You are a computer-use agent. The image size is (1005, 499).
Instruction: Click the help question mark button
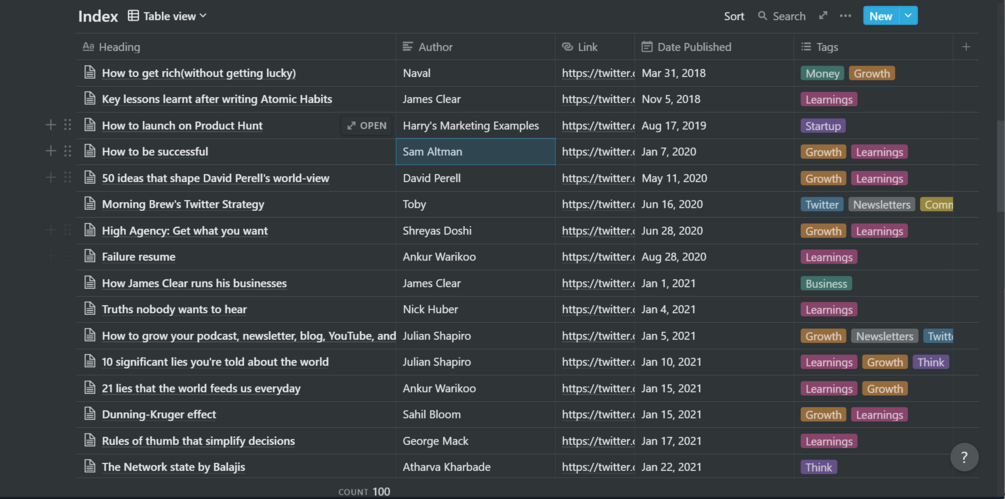pos(964,457)
